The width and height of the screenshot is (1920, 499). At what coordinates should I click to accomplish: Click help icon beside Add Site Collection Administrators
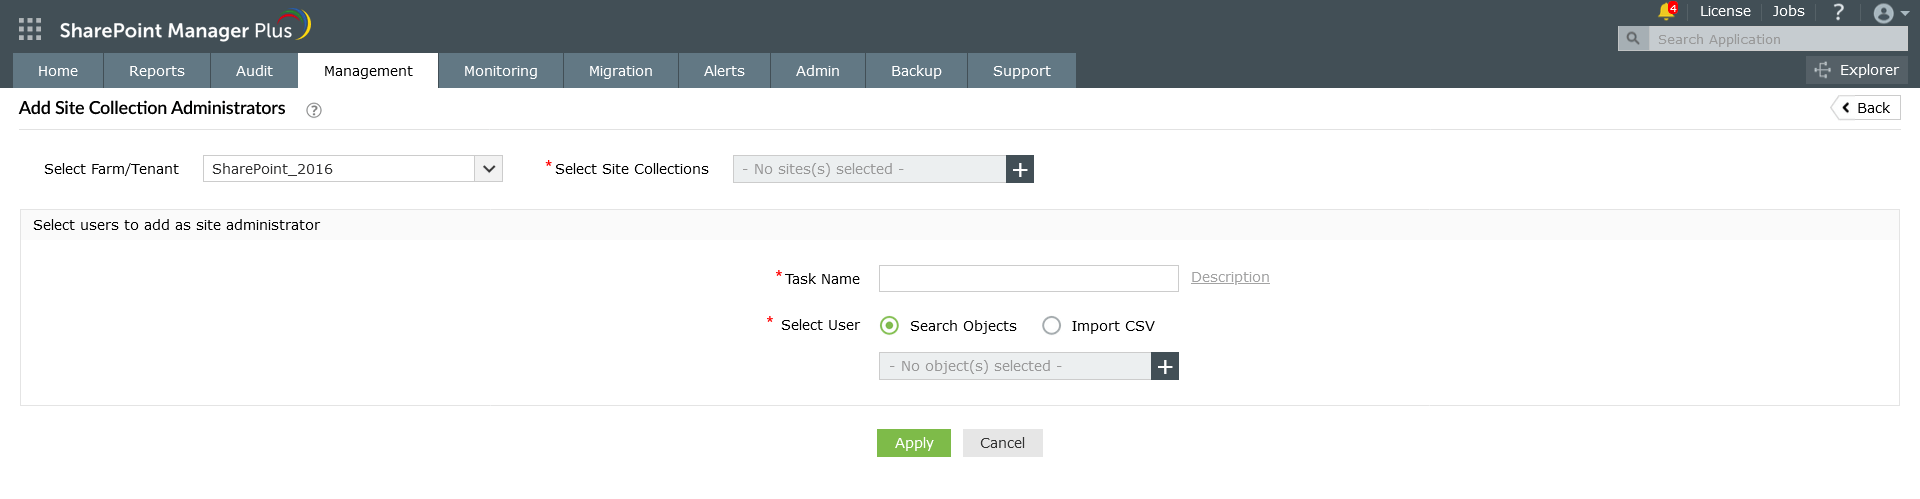(x=314, y=110)
